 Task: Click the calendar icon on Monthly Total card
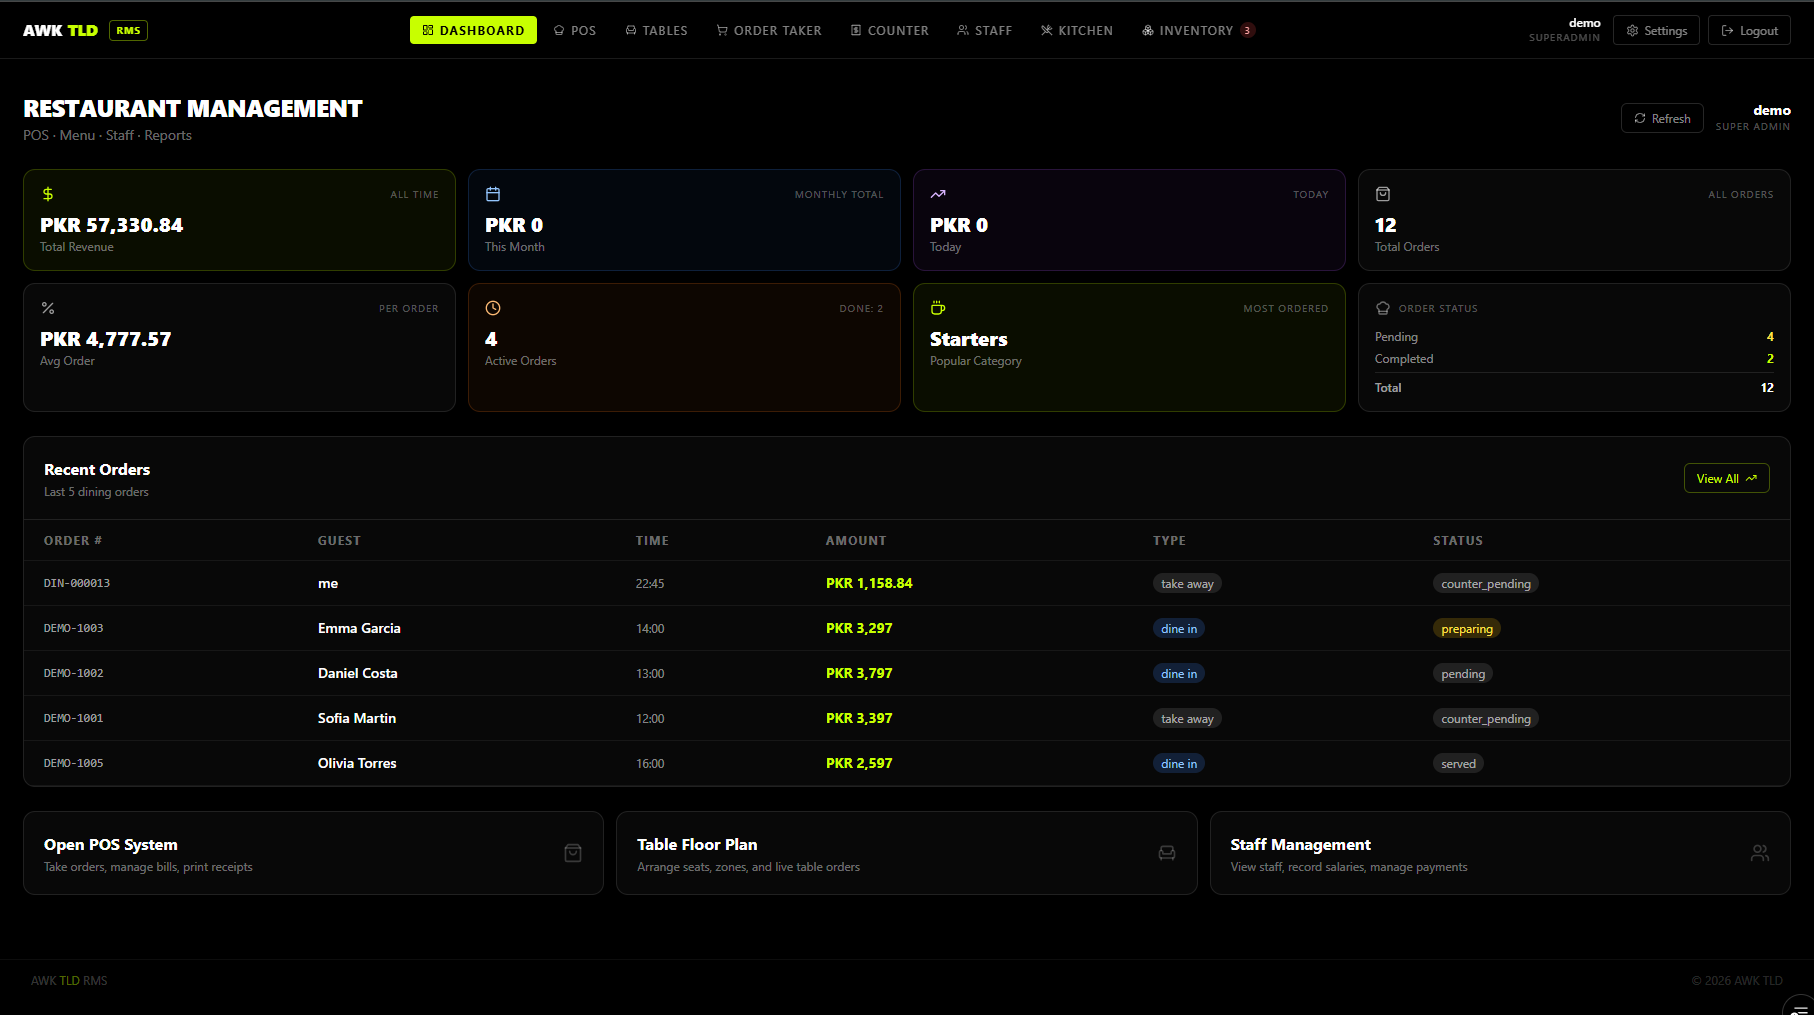(493, 194)
